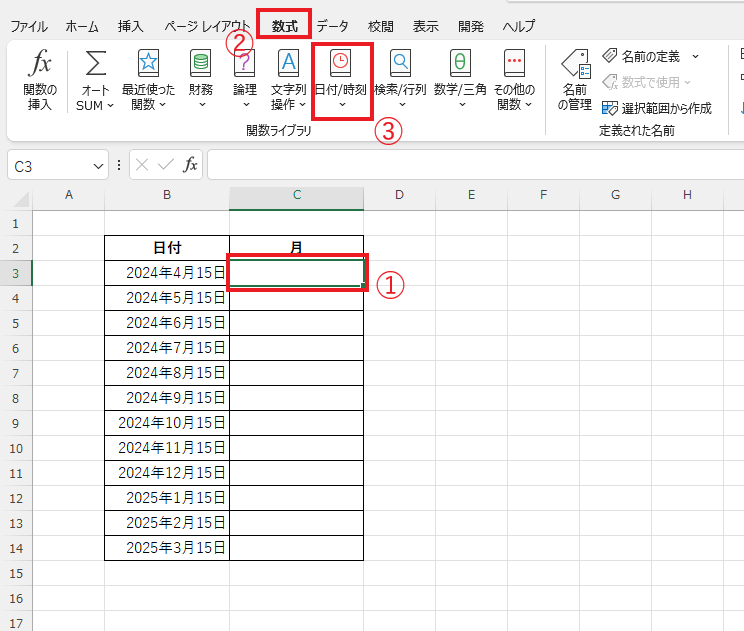The width and height of the screenshot is (744, 631).
Task: Click the fx button in formula bar
Action: pos(190,165)
